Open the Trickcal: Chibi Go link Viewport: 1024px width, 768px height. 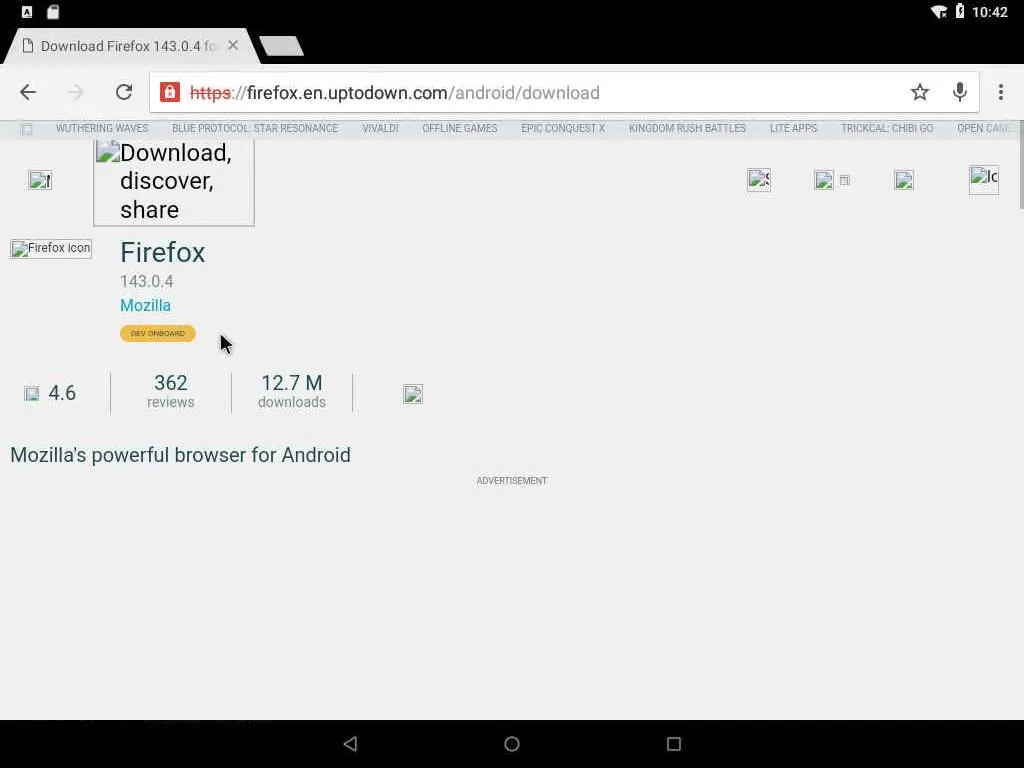(887, 129)
